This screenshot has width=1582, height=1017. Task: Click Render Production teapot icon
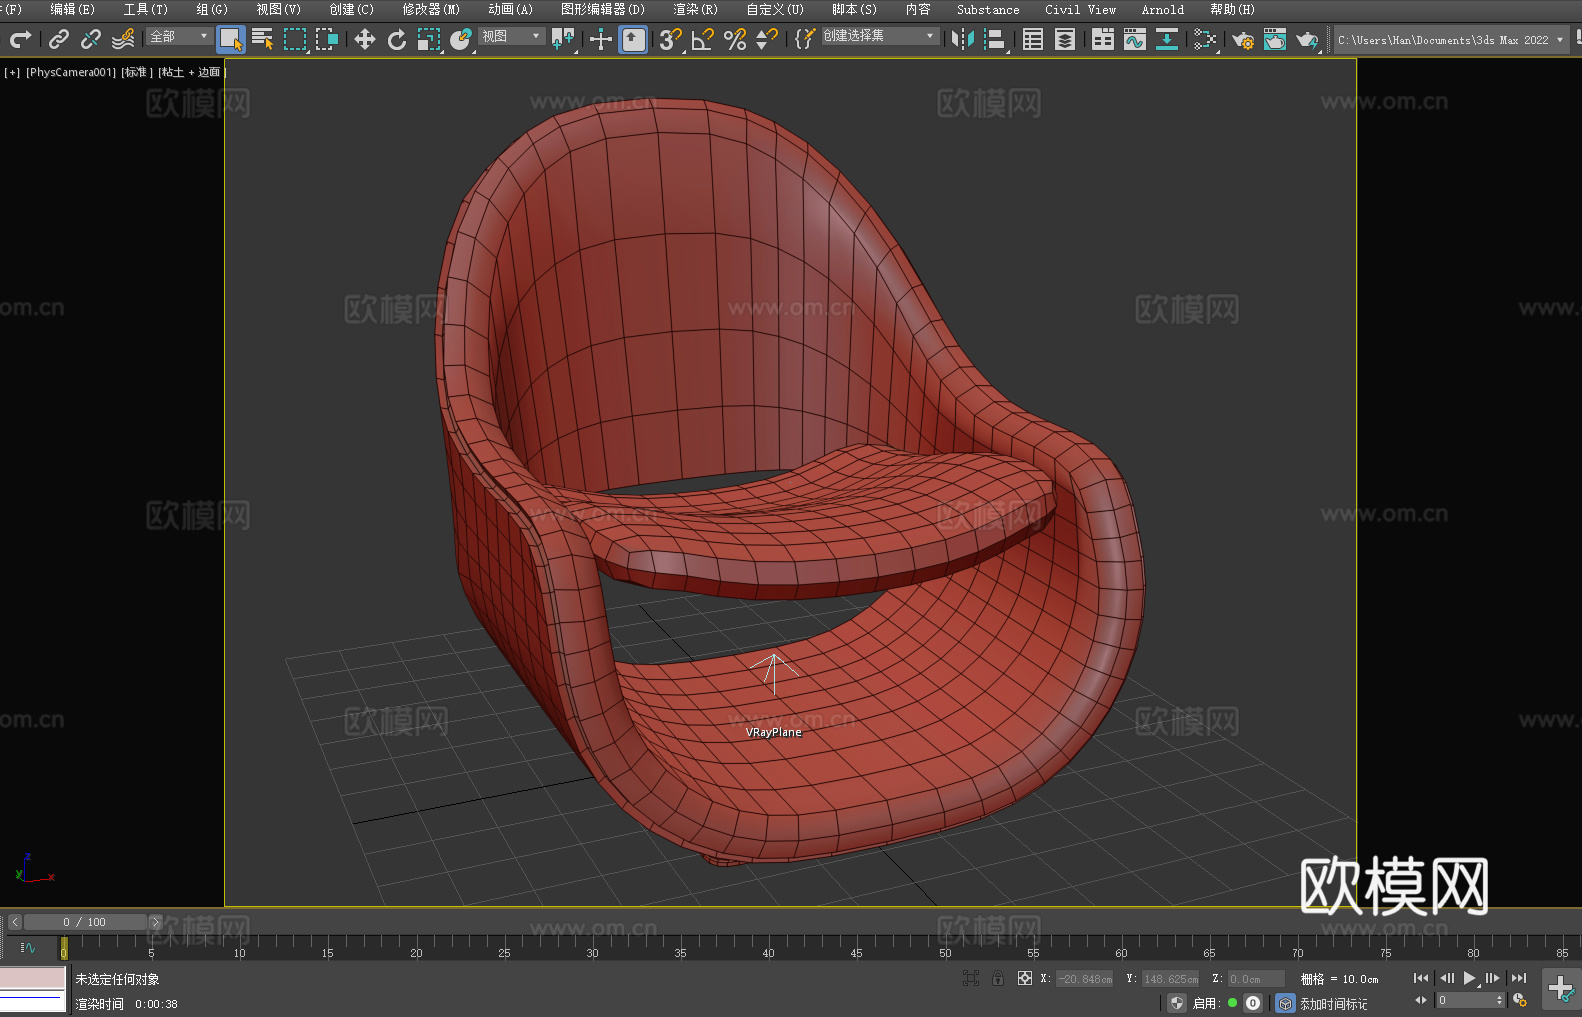point(1307,39)
